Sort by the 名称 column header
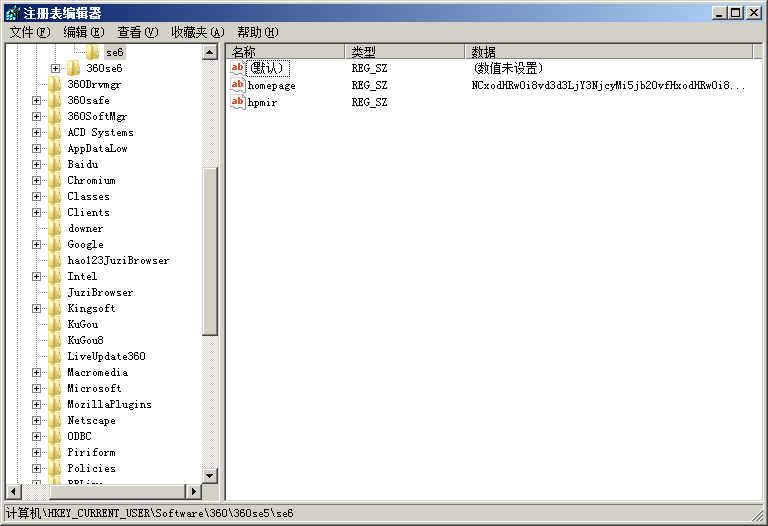 pos(286,51)
